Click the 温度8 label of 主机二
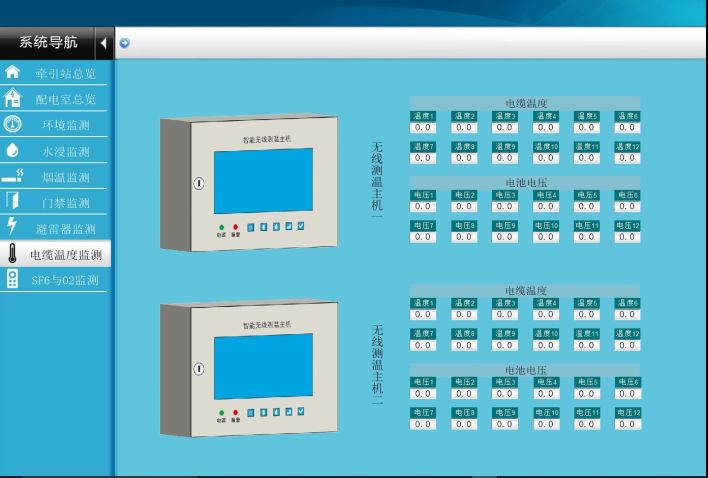The image size is (708, 478). pyautogui.click(x=464, y=334)
